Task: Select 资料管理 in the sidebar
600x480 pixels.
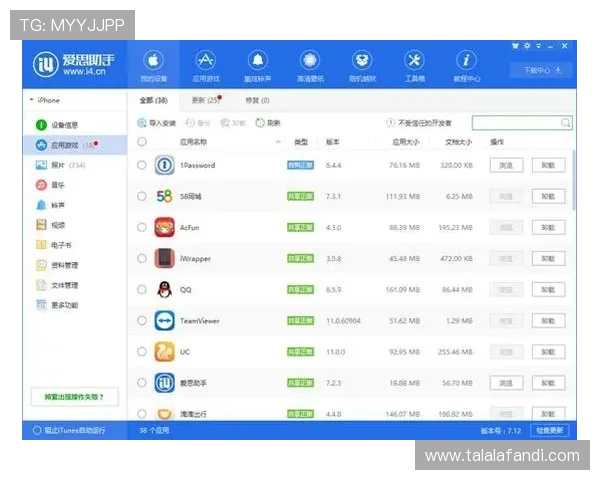Action: (x=75, y=265)
